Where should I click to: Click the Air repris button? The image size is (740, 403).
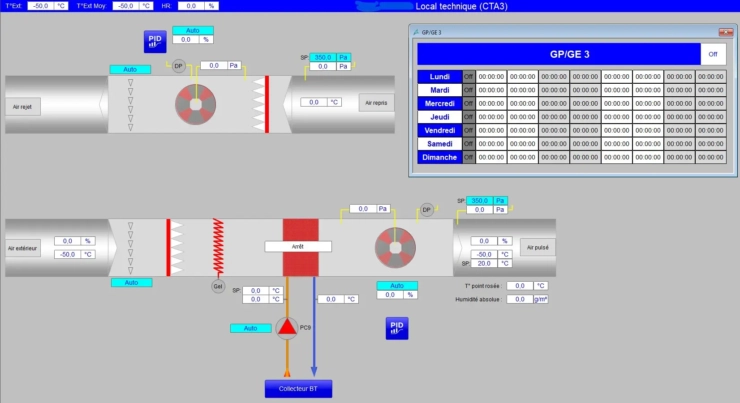(376, 103)
